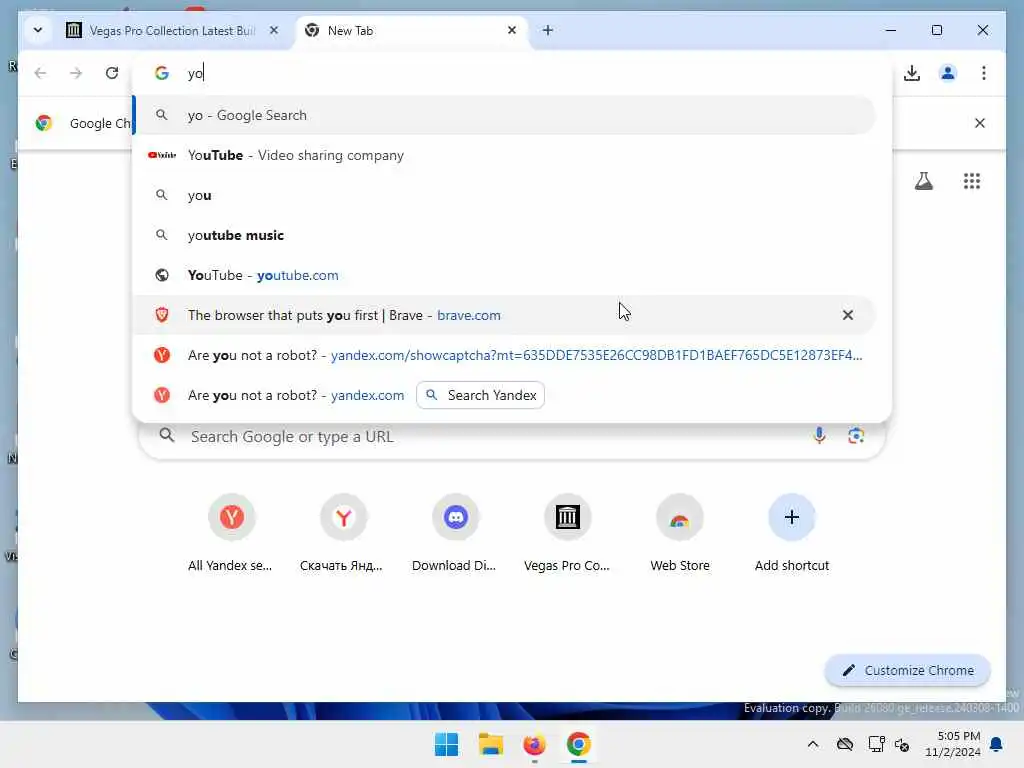This screenshot has height=768, width=1024.
Task: Choose YouTube Video sharing company suggestion
Action: pos(504,155)
